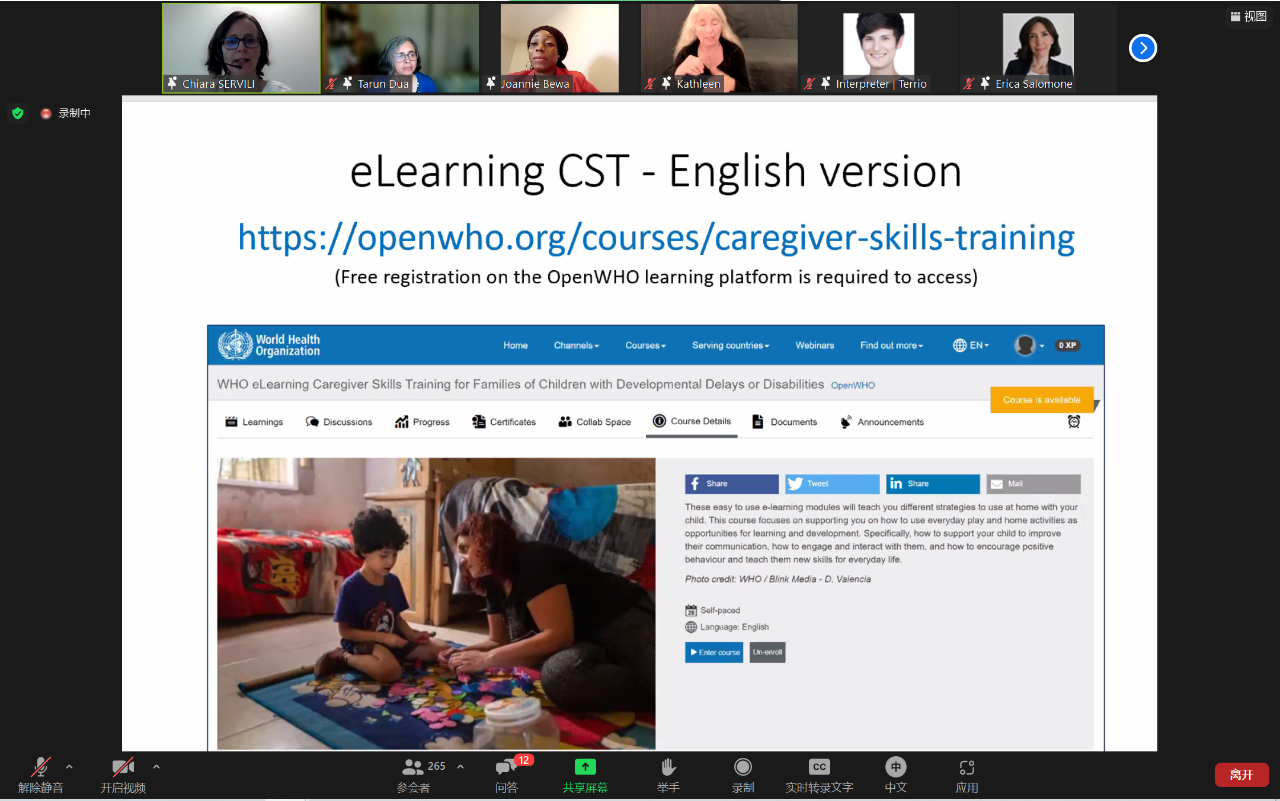Select Joannie Bewa video thumbnail
This screenshot has width=1280, height=801.
[x=560, y=48]
